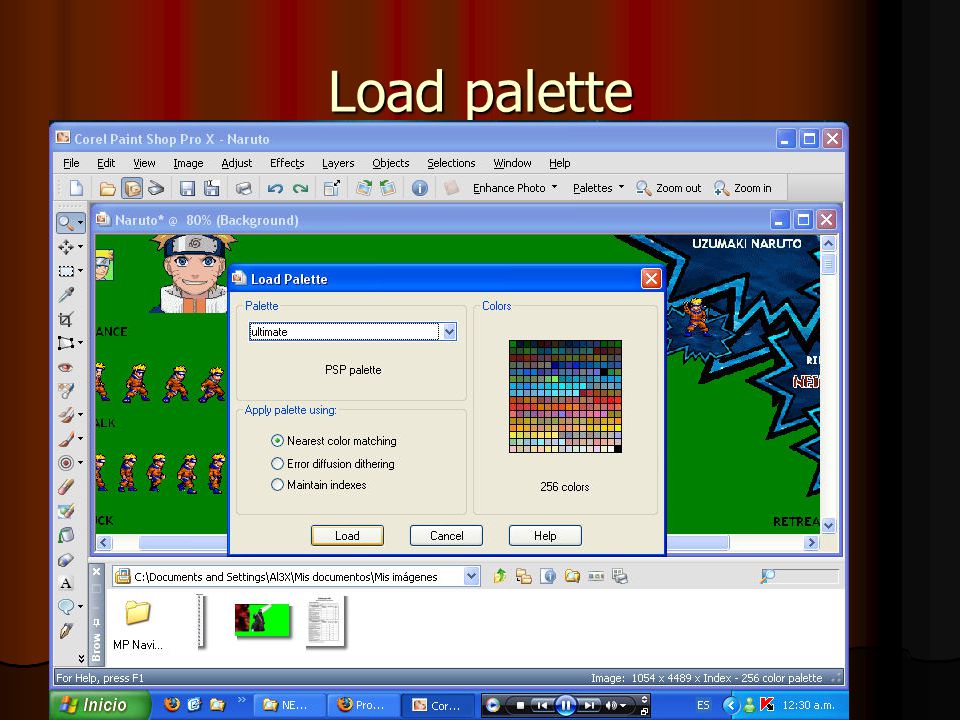Viewport: 960px width, 720px height.
Task: Expand the Selection tool flyout arrow
Action: [x=80, y=271]
